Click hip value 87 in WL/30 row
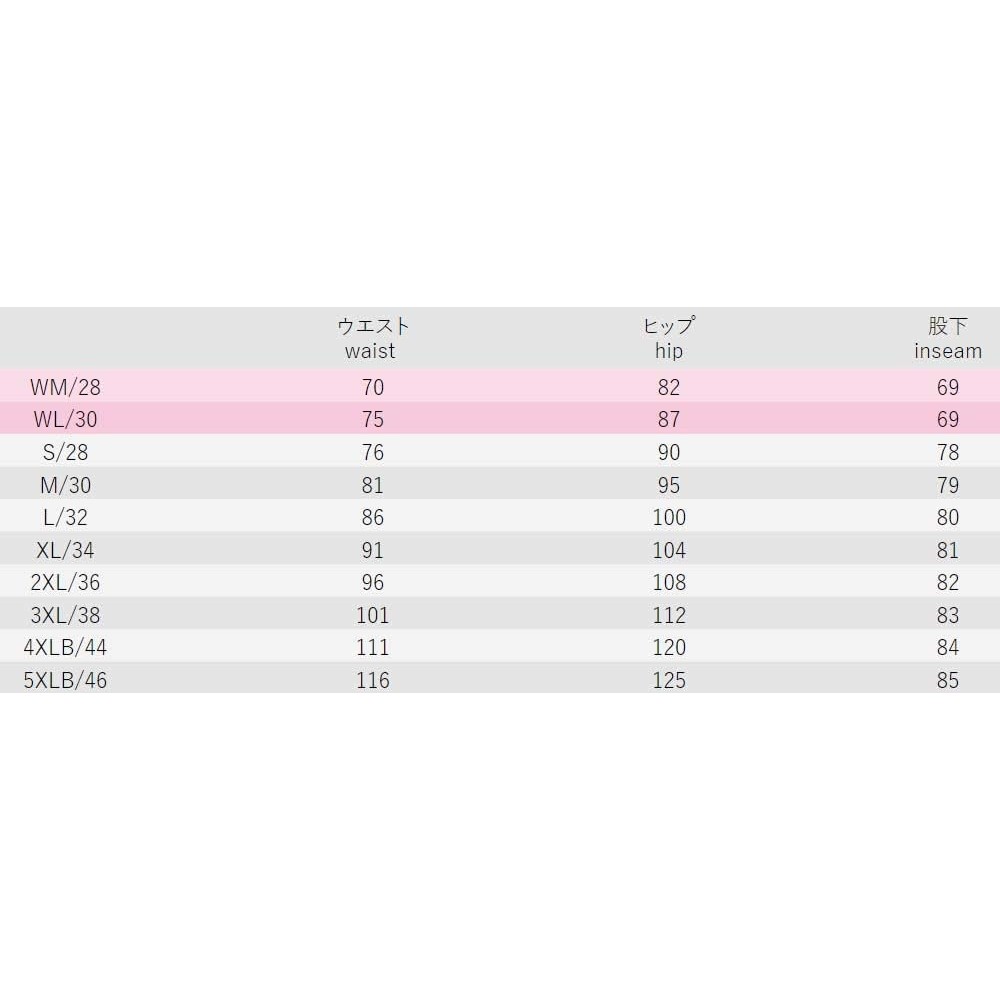This screenshot has width=1000, height=1000. point(669,420)
